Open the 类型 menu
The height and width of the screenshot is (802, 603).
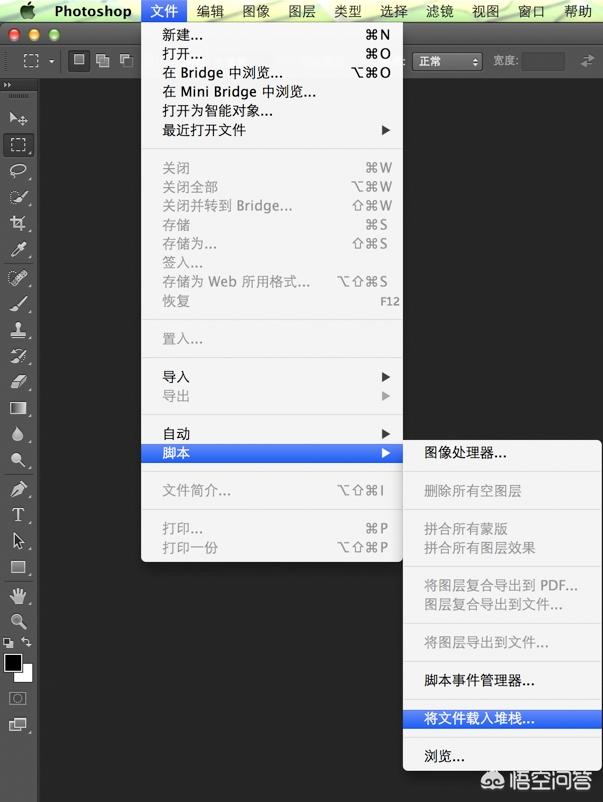pos(348,11)
